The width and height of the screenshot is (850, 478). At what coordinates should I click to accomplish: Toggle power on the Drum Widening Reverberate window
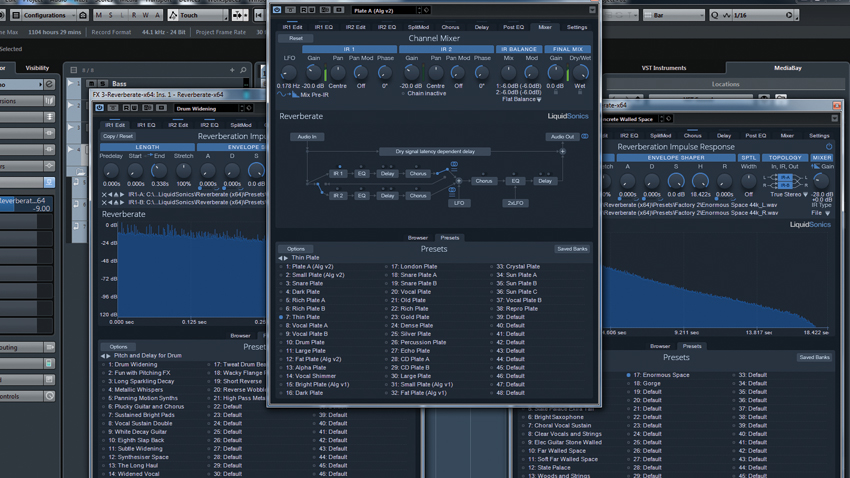click(100, 108)
